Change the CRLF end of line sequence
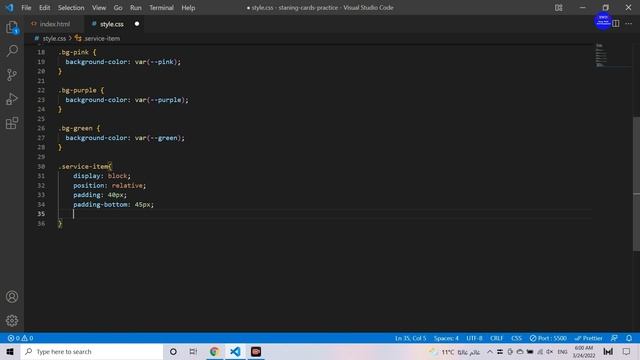Viewport: 640px width, 360px height. (x=496, y=338)
